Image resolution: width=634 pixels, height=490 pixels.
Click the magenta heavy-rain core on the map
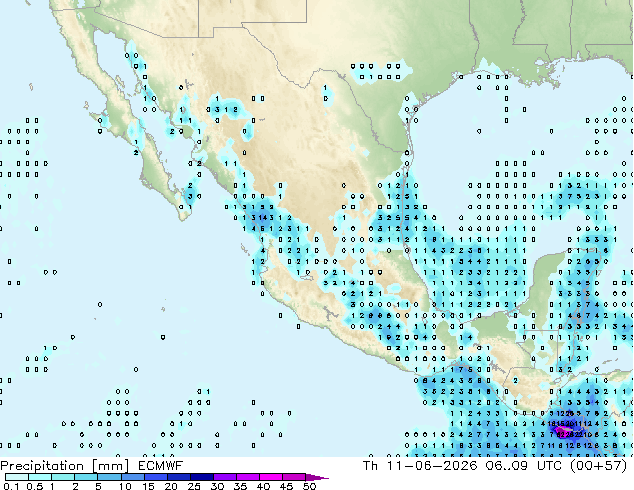(x=563, y=433)
